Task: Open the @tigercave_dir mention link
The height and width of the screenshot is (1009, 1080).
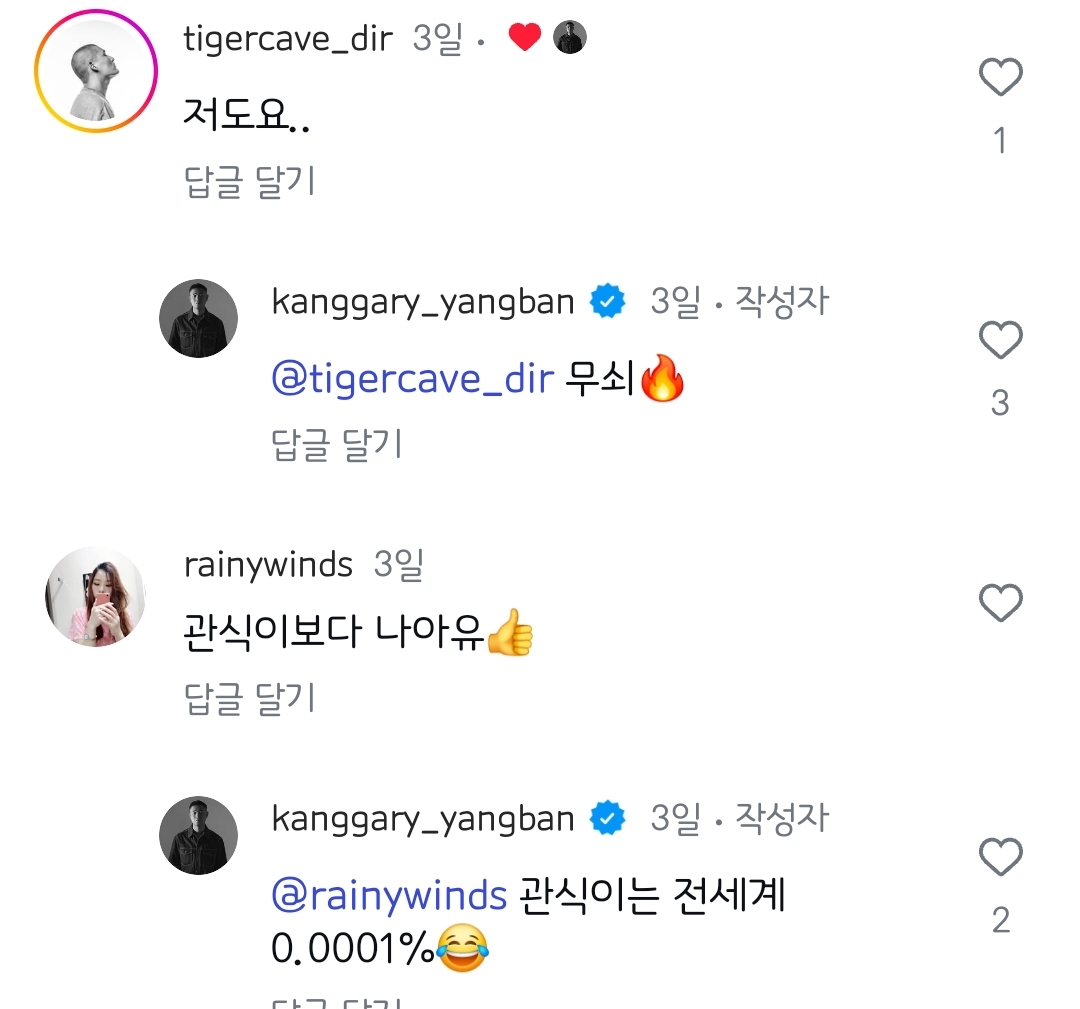Action: (x=413, y=379)
